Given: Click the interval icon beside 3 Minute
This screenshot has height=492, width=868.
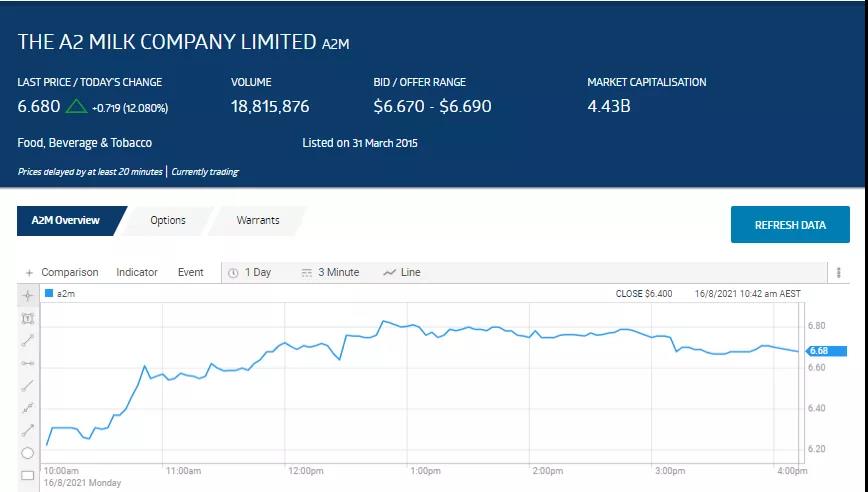Looking at the screenshot, I should pos(307,273).
